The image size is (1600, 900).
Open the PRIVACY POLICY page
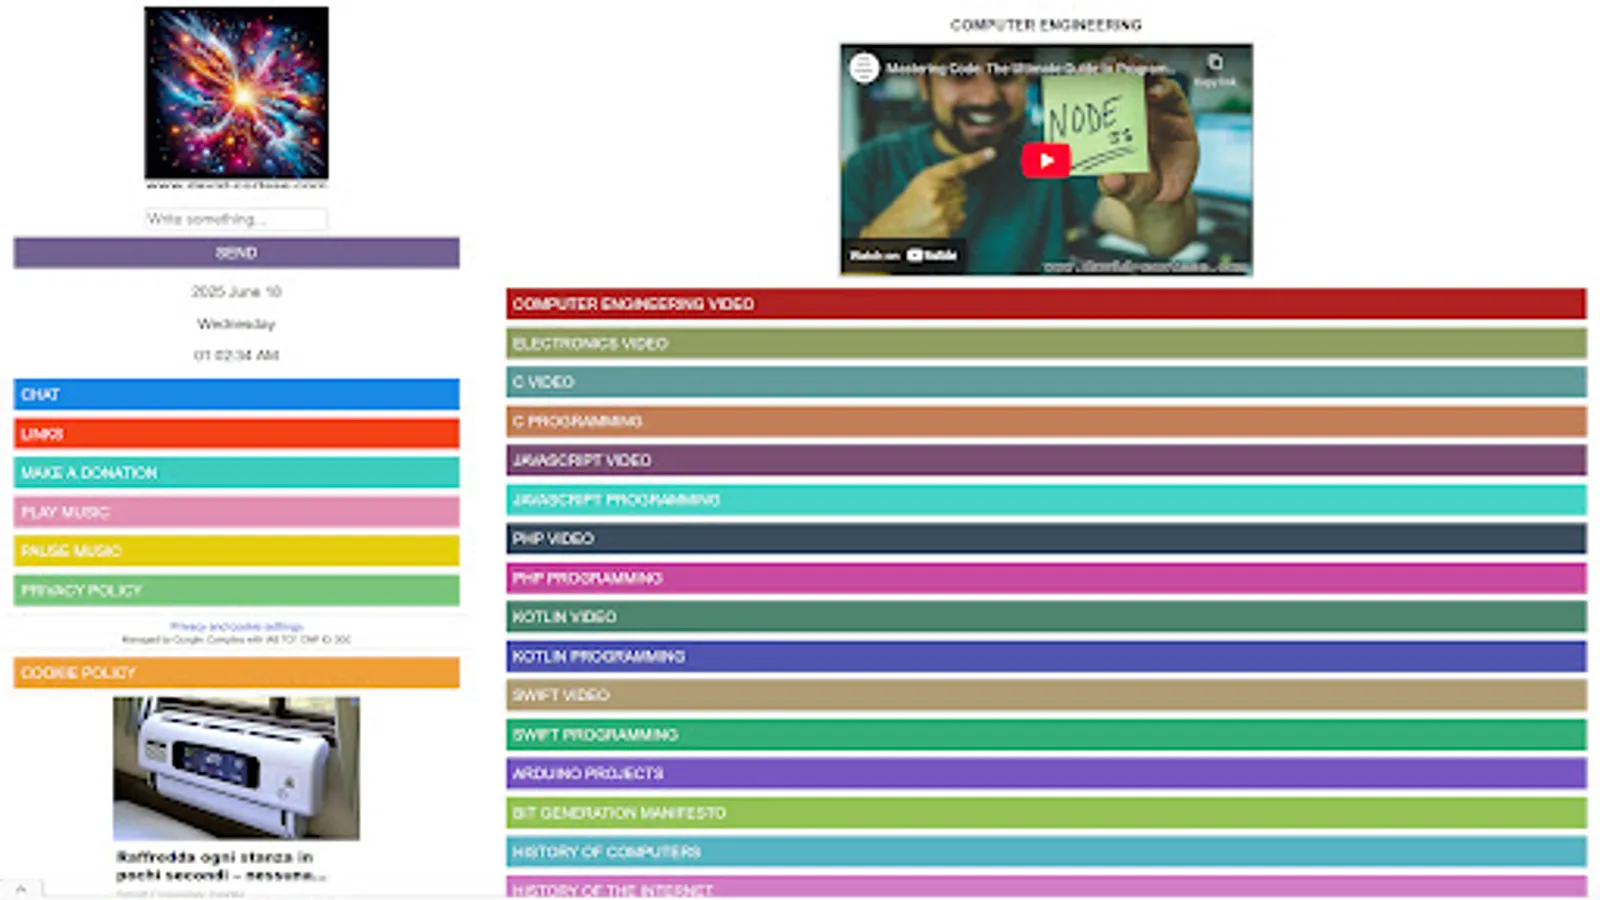point(236,590)
